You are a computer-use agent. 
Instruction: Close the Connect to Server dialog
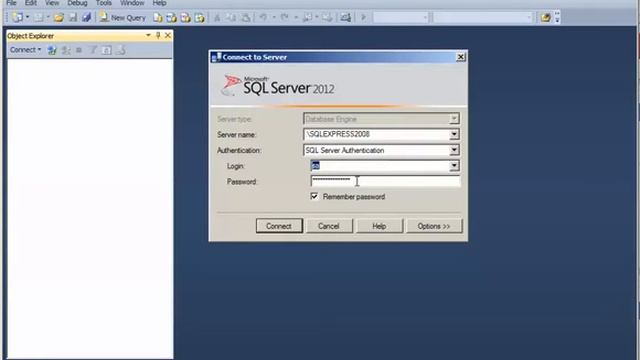(x=460, y=57)
